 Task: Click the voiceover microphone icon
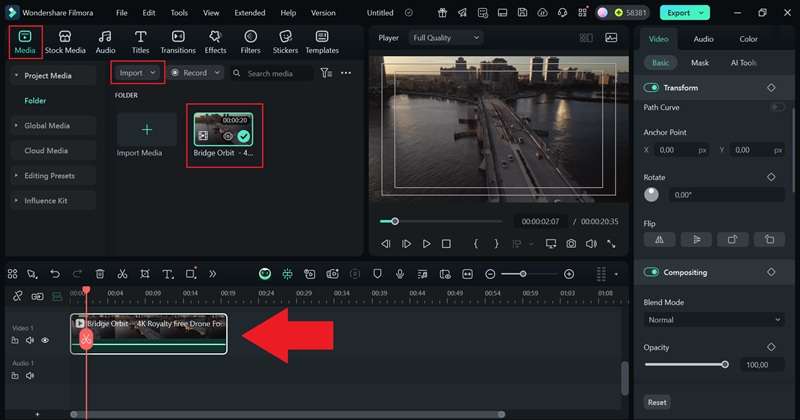[400, 274]
